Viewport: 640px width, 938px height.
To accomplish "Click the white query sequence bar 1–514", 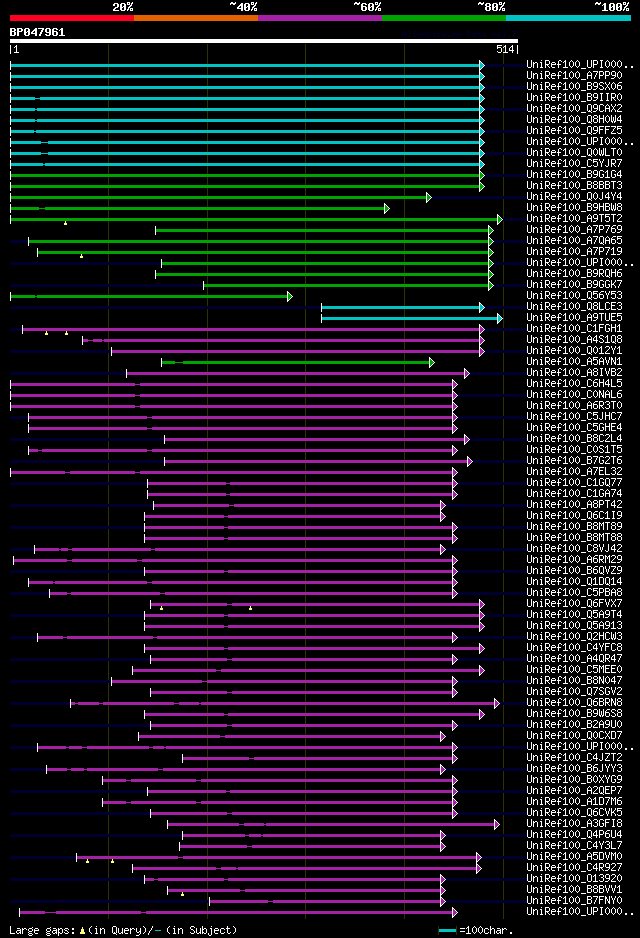I will pyautogui.click(x=264, y=41).
